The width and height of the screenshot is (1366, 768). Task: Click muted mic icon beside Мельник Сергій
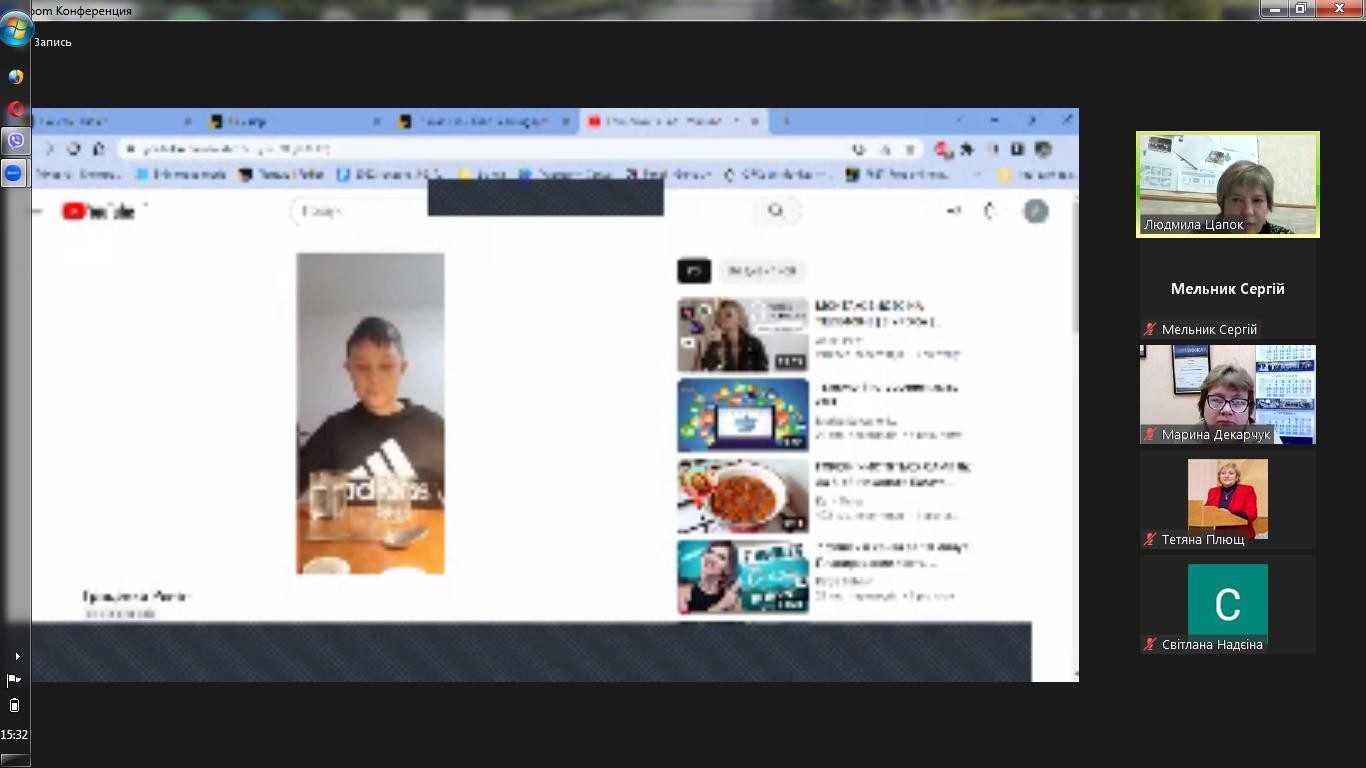[1151, 330]
